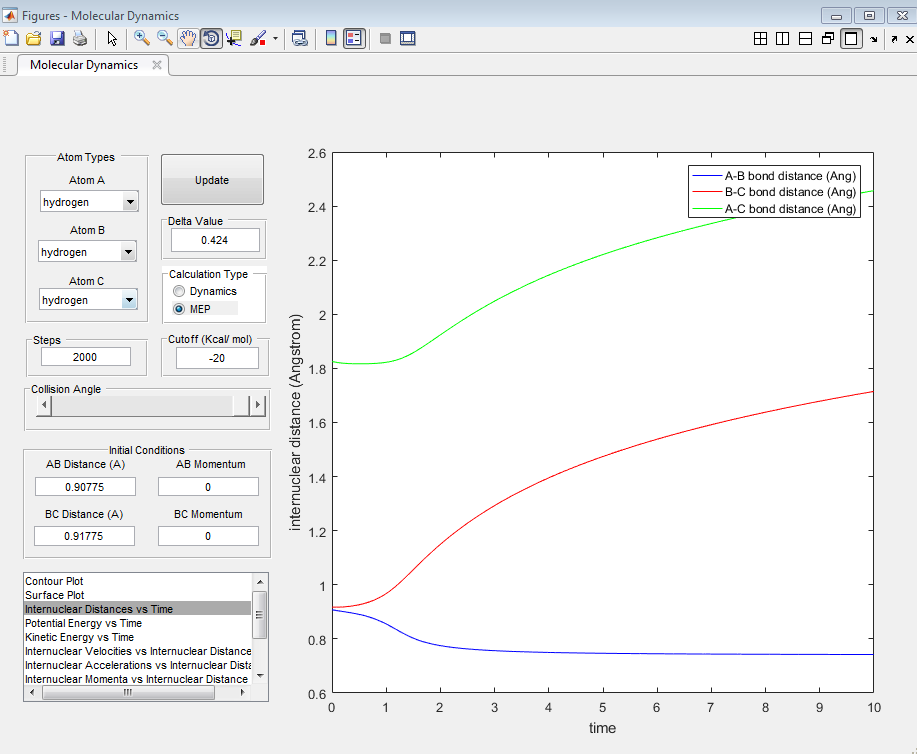The width and height of the screenshot is (917, 754).
Task: Select the Data Cursor tool
Action: click(235, 38)
